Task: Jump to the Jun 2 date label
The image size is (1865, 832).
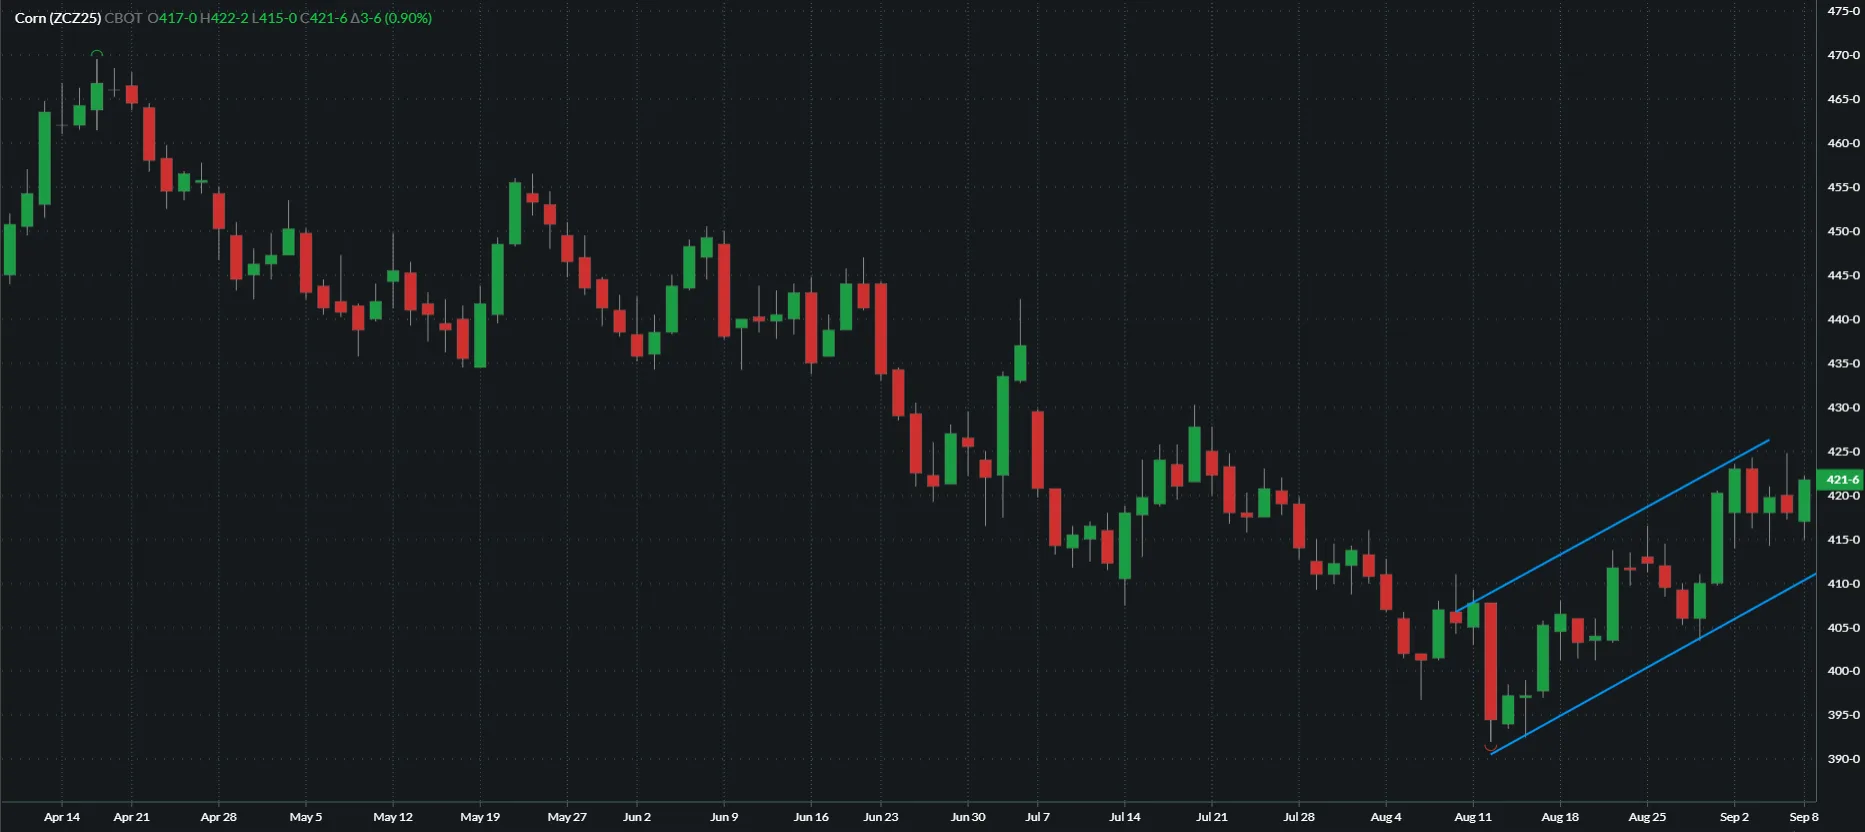Action: (x=636, y=817)
